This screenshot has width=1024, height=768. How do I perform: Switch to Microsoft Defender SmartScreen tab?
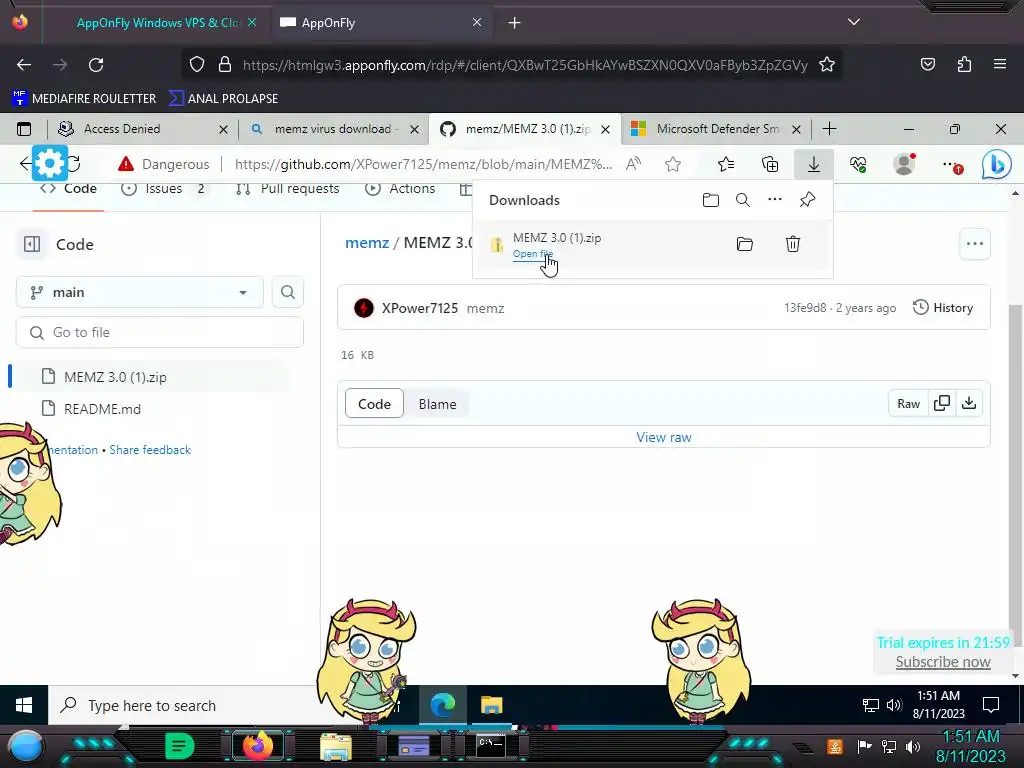pos(716,129)
